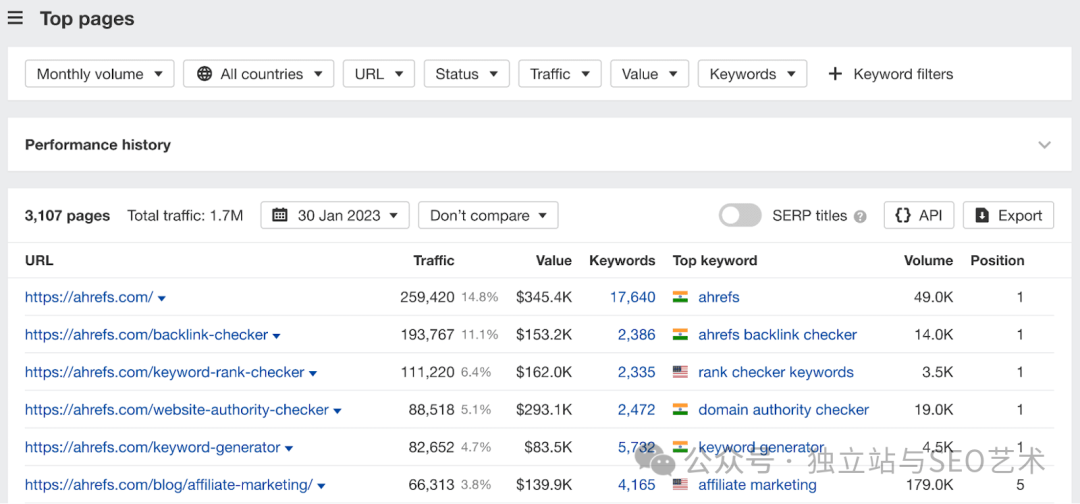
Task: Click volume cell 179.0K
Action: [931, 485]
